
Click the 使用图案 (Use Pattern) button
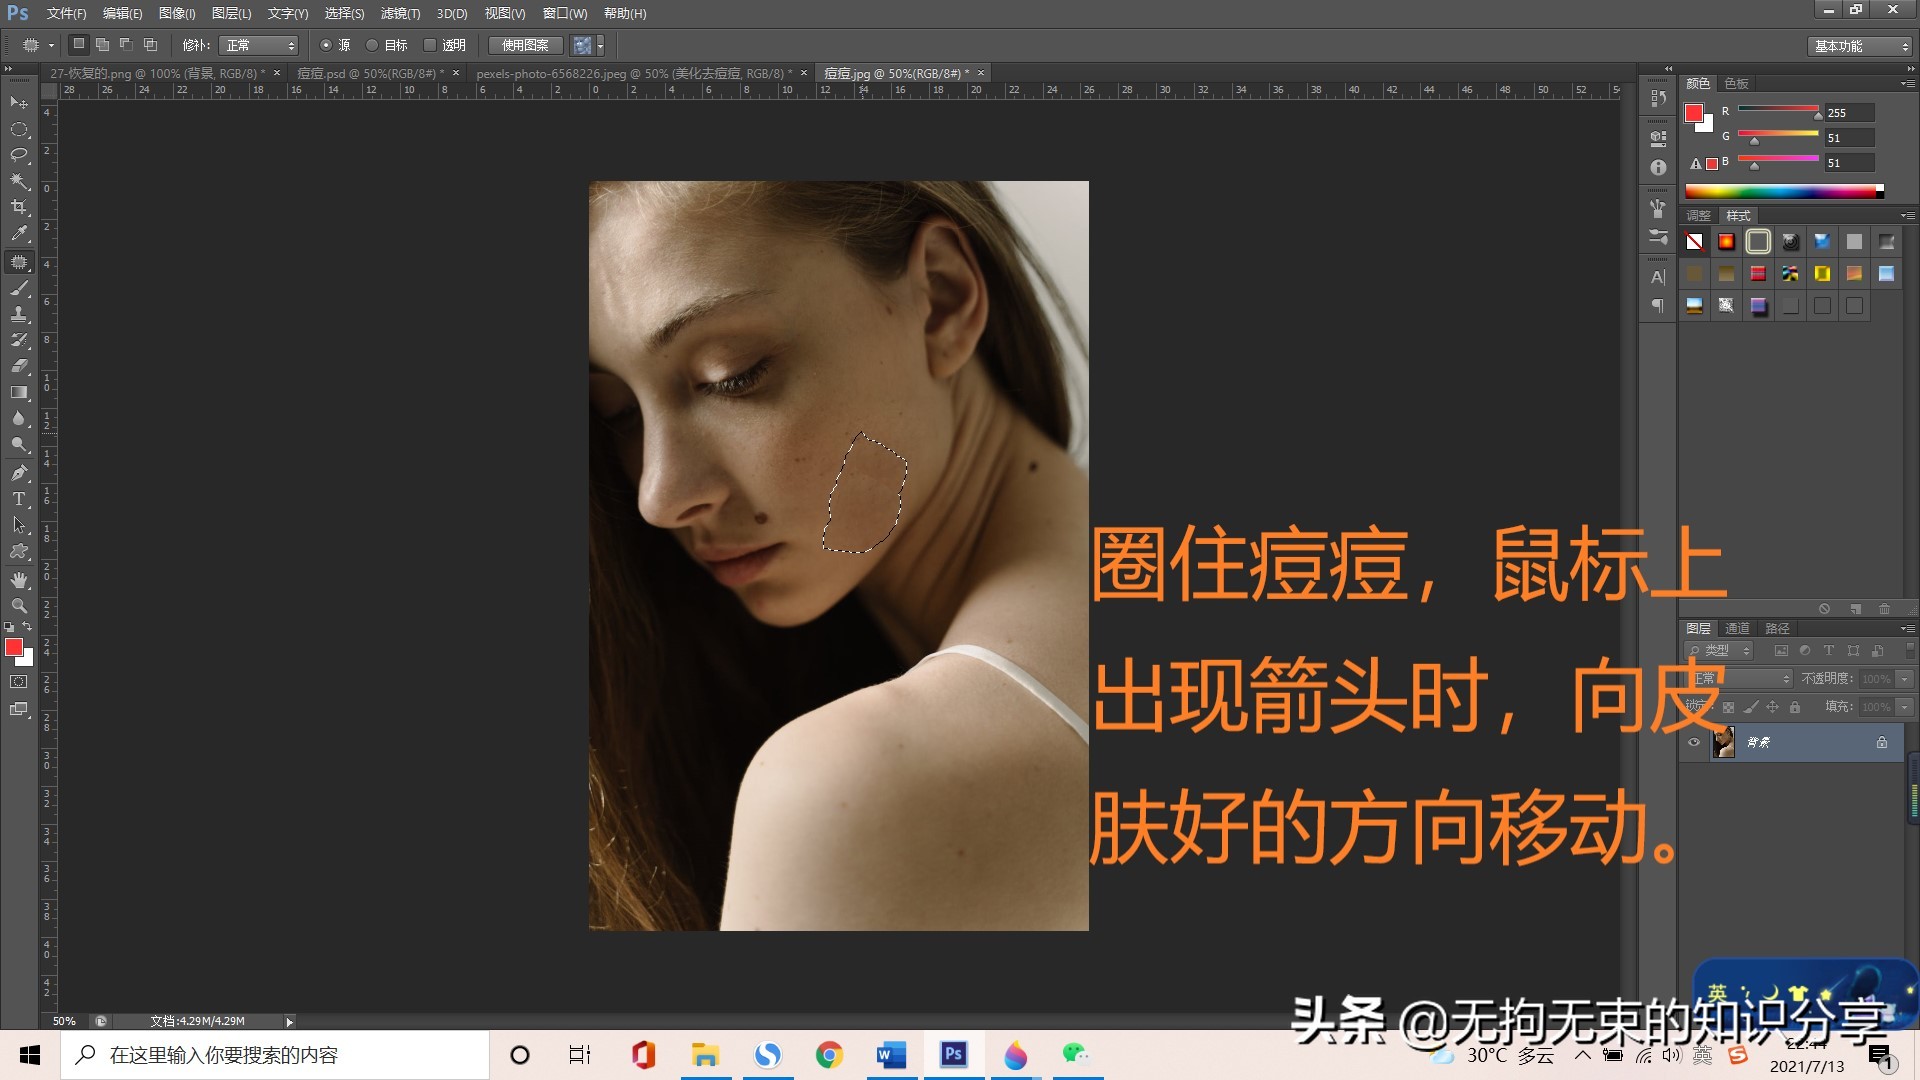pos(524,45)
